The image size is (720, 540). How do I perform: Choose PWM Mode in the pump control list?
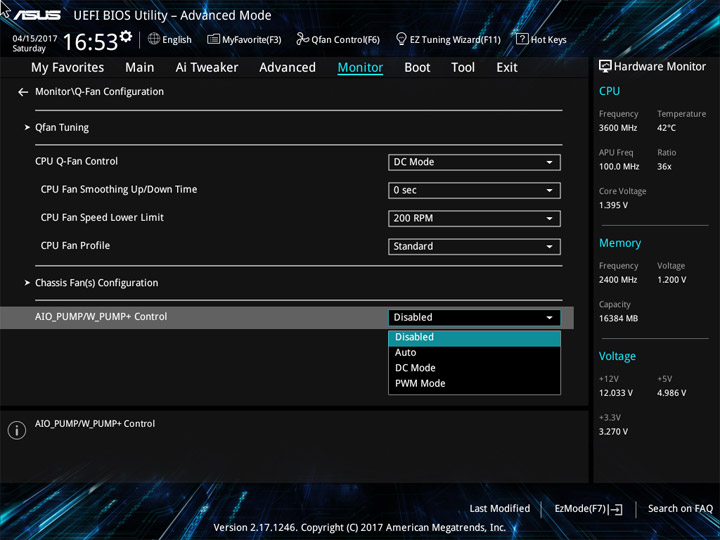point(474,383)
